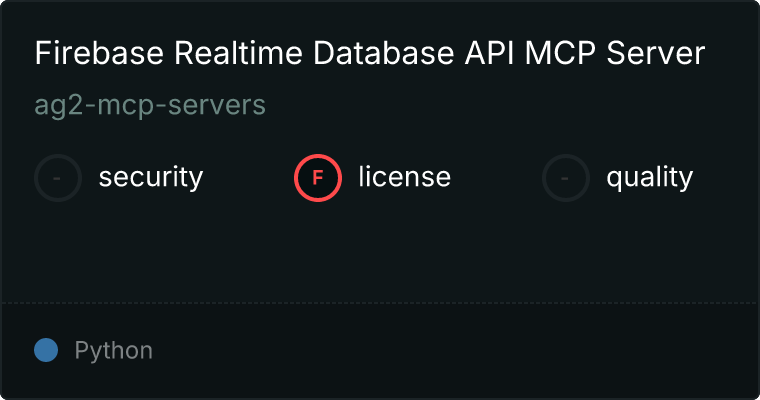Click the blue Python language dot
This screenshot has width=760, height=400.
point(46,350)
